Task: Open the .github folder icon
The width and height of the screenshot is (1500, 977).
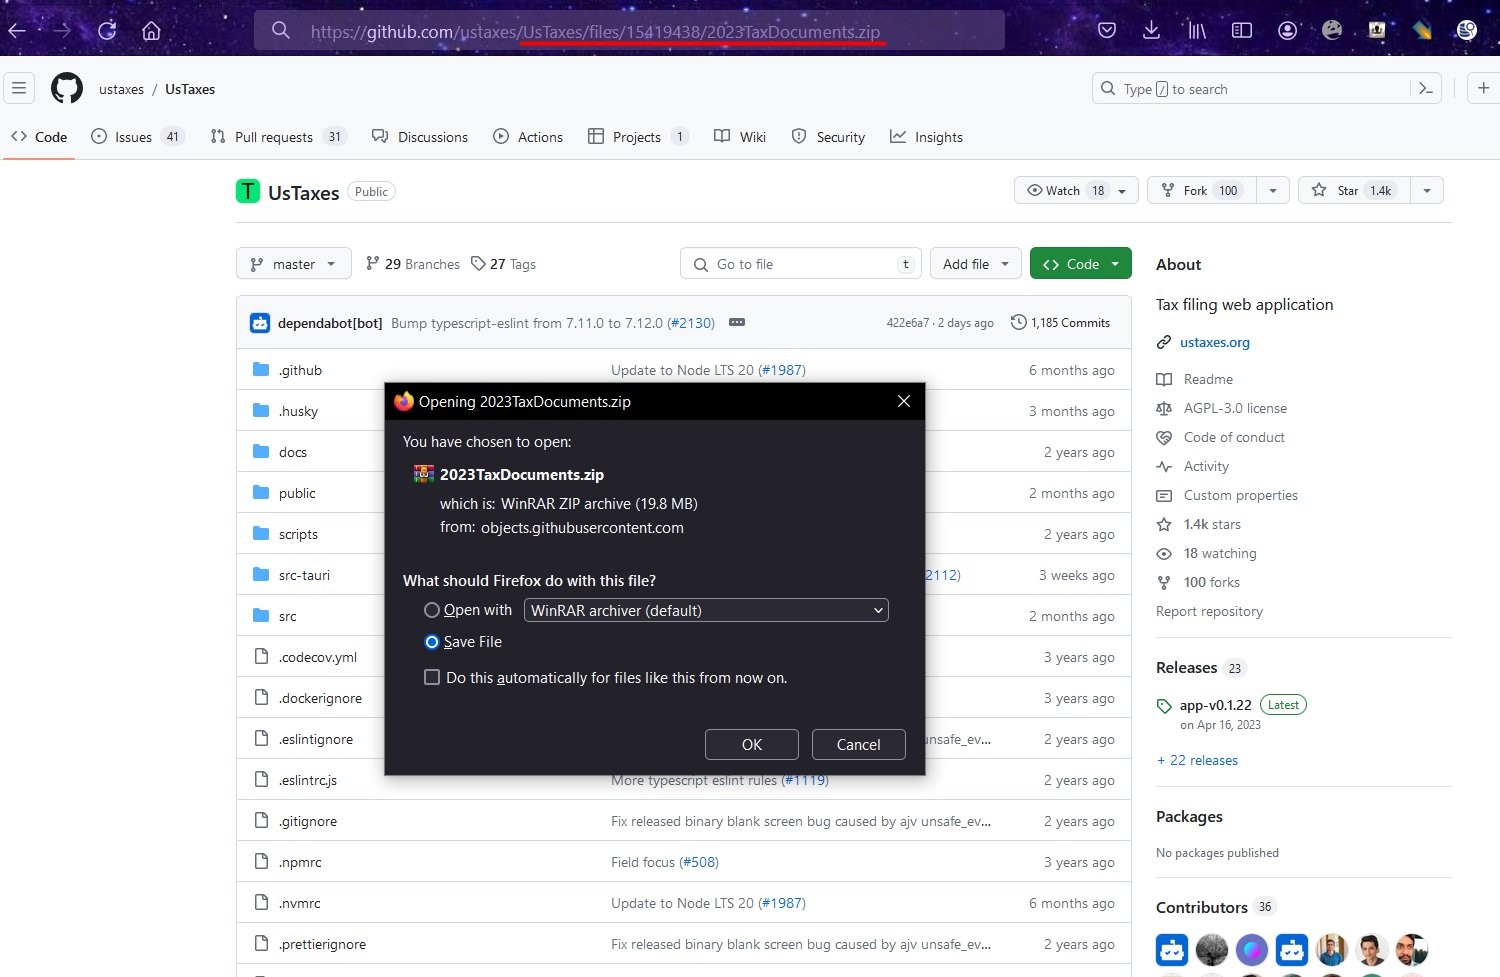Action: pos(261,369)
